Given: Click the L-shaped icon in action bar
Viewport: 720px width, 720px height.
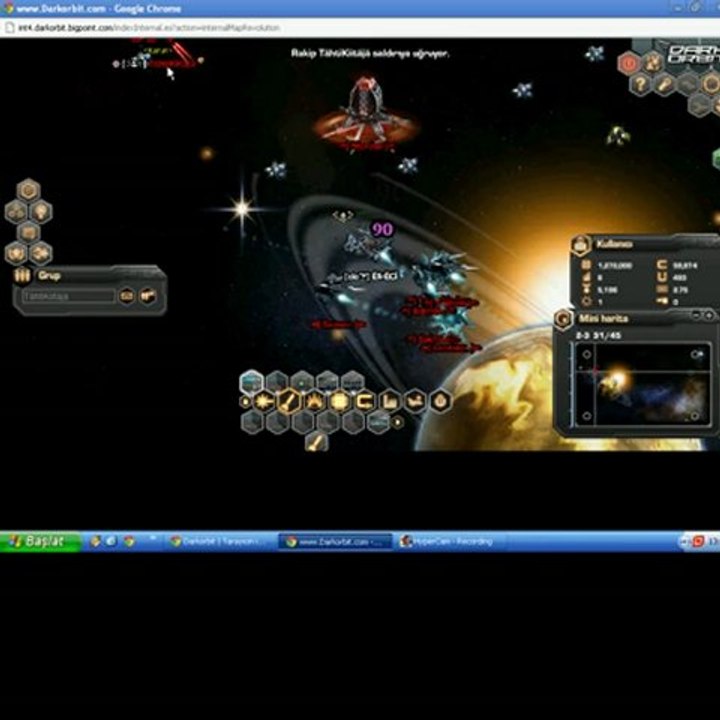Looking at the screenshot, I should coord(390,402).
